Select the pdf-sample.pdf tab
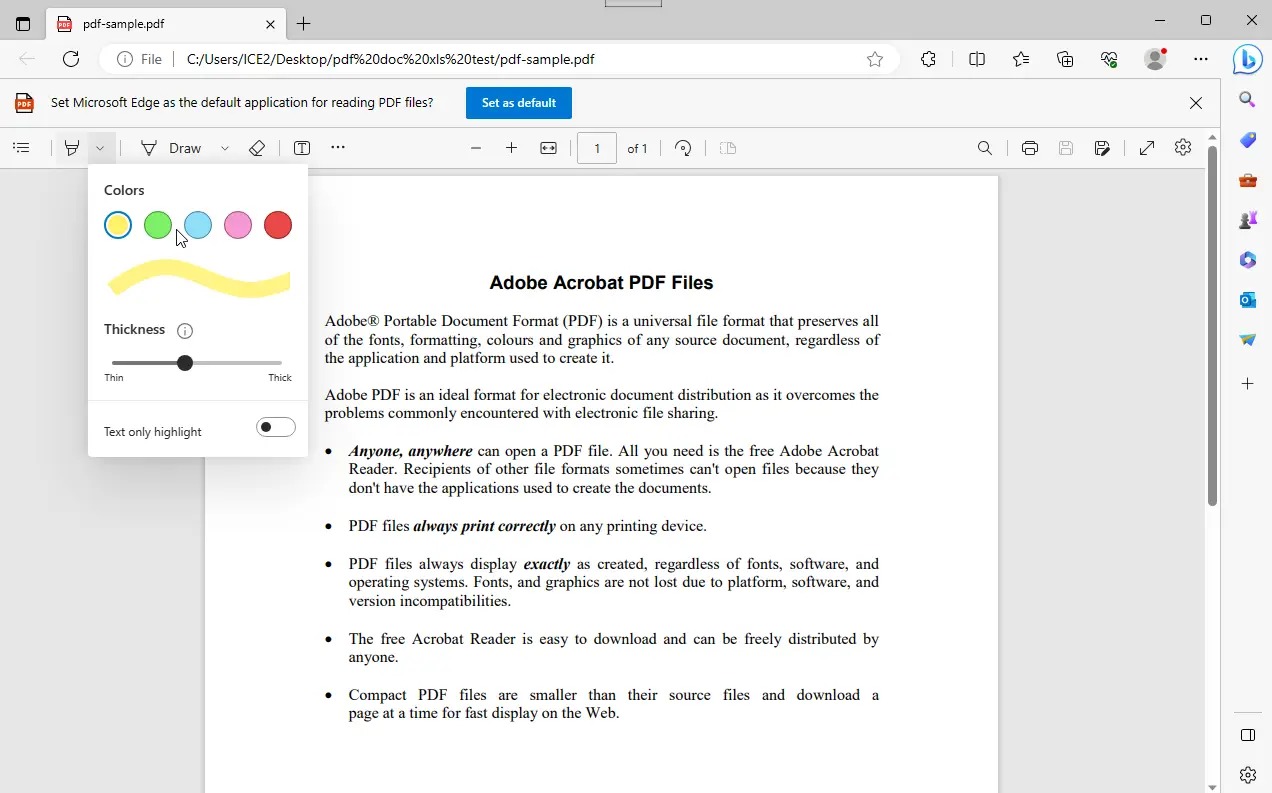1272x793 pixels. click(165, 24)
